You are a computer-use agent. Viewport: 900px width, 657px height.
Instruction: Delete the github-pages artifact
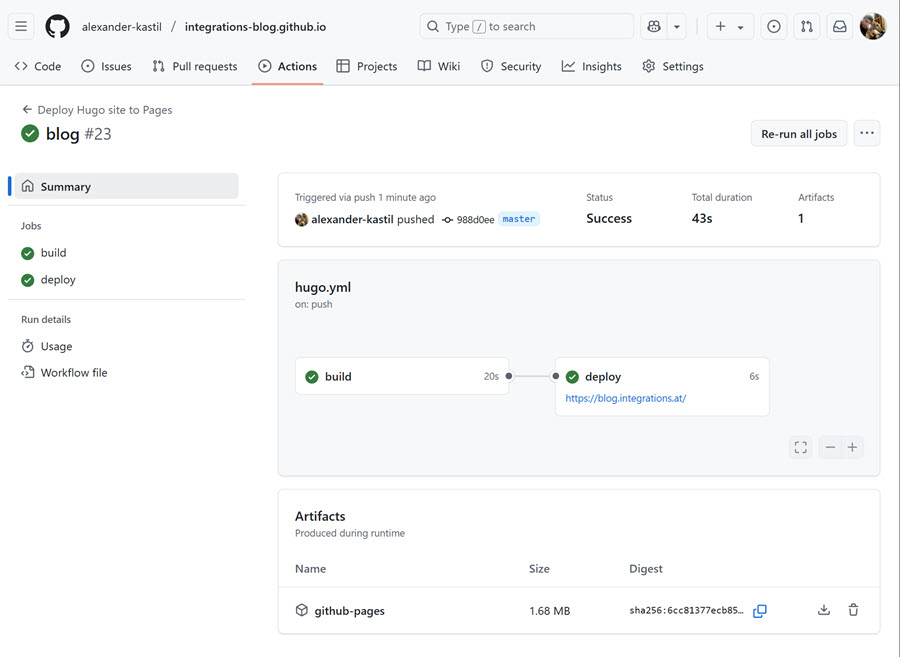[854, 611]
